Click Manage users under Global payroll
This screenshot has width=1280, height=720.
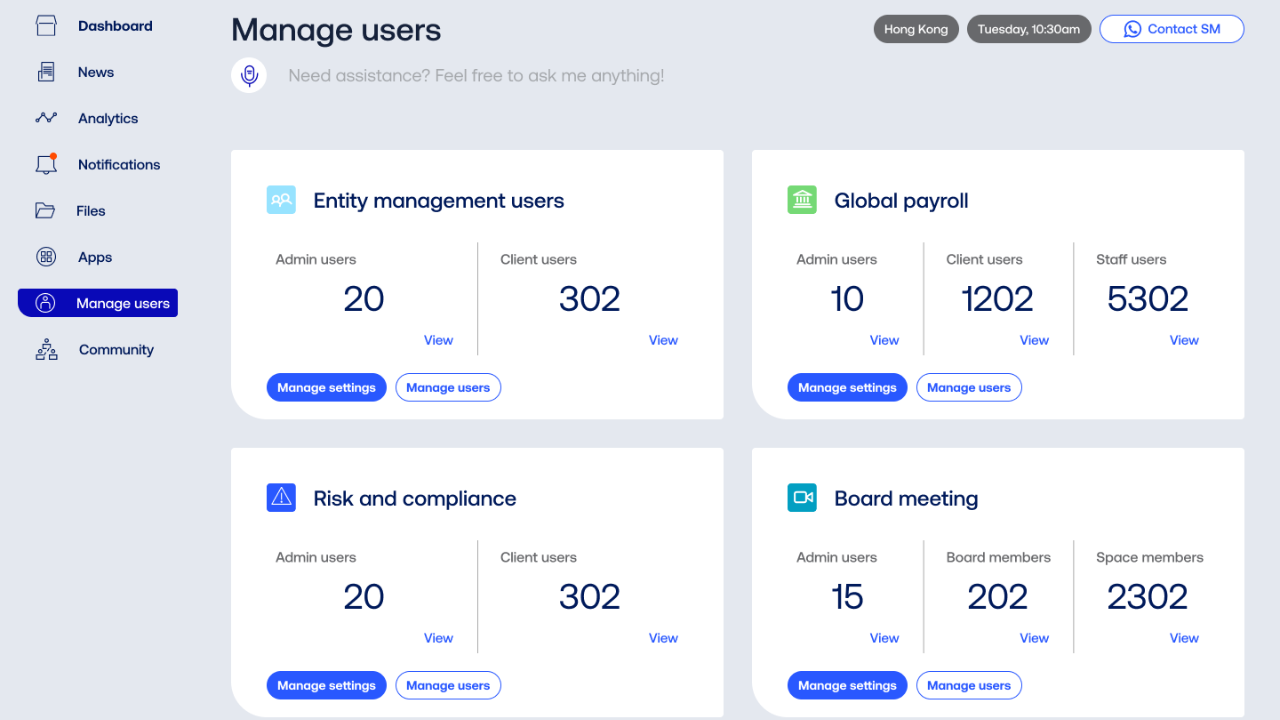[x=968, y=388]
